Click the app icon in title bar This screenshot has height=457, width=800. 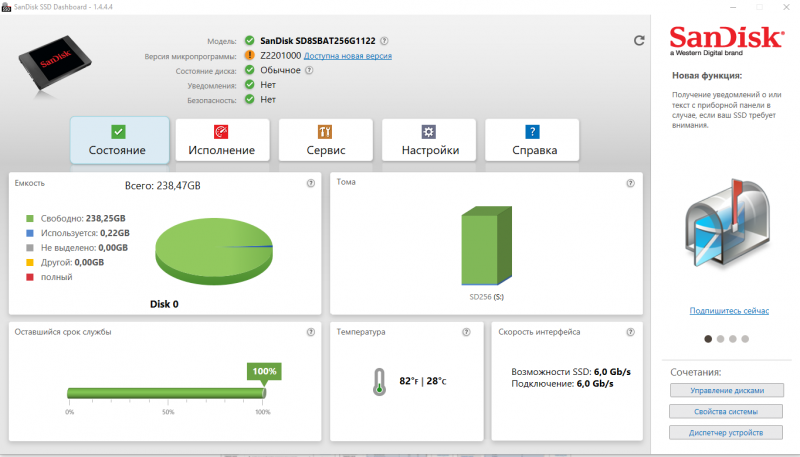[x=6, y=7]
